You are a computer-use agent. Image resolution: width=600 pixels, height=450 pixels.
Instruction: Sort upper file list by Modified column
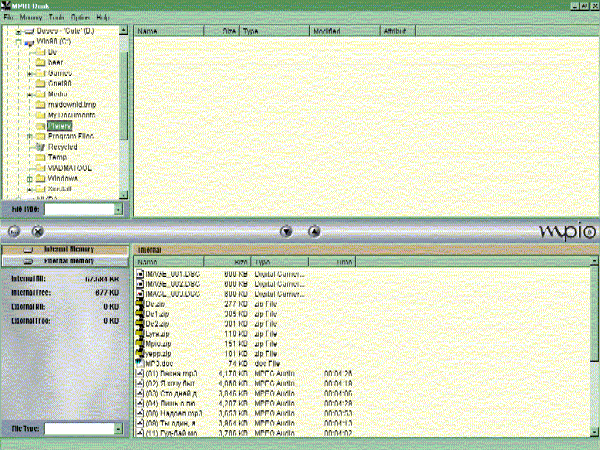coord(345,31)
